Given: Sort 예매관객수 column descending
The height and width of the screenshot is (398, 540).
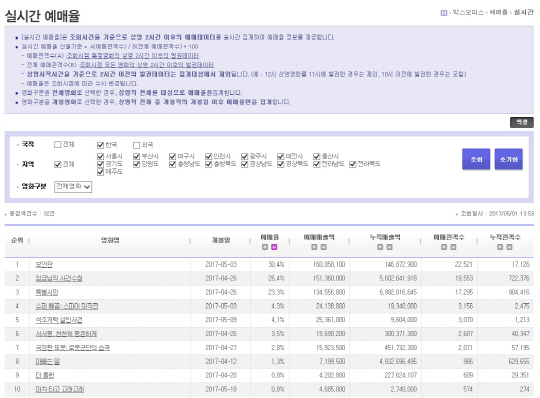Looking at the screenshot, I should point(453,247).
